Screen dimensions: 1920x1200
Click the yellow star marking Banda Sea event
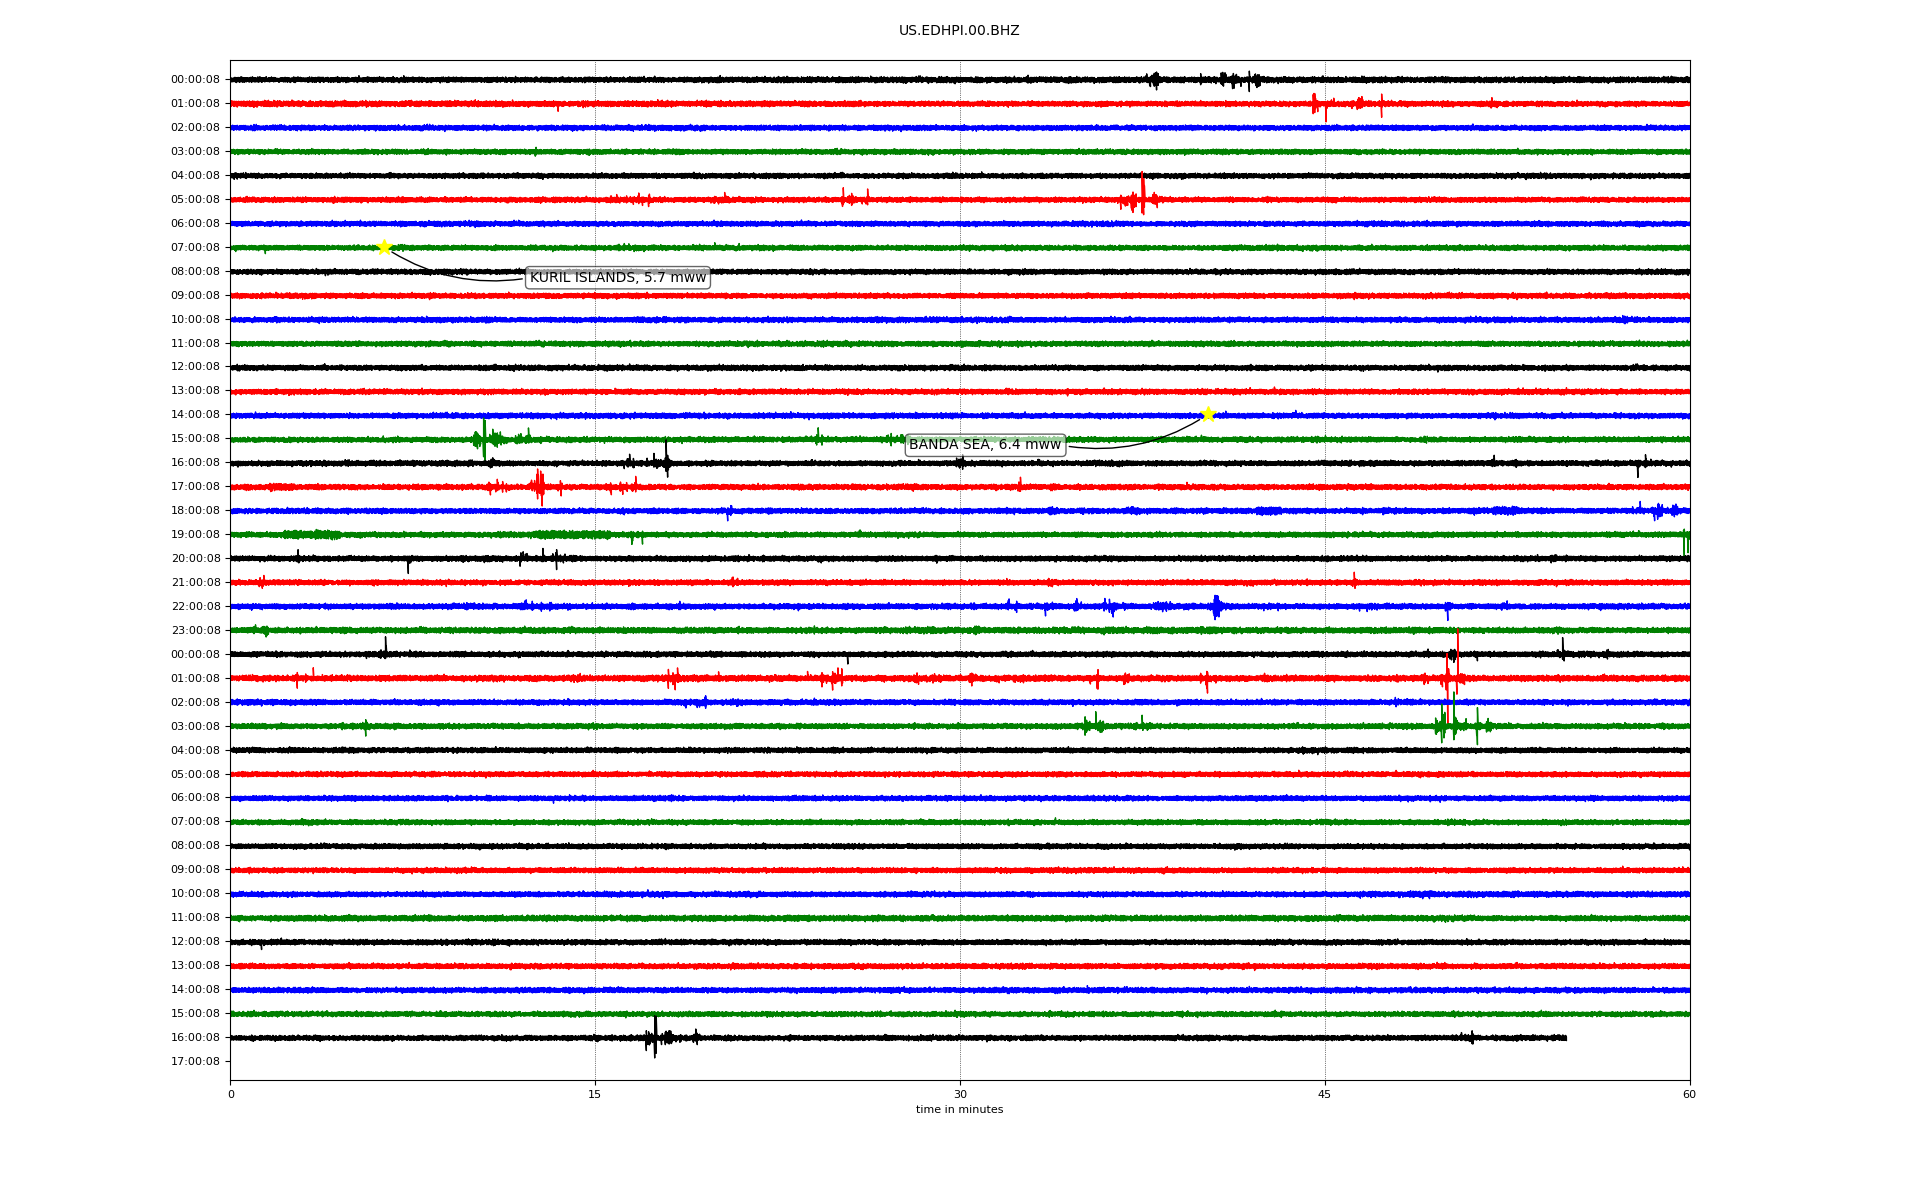point(1208,414)
